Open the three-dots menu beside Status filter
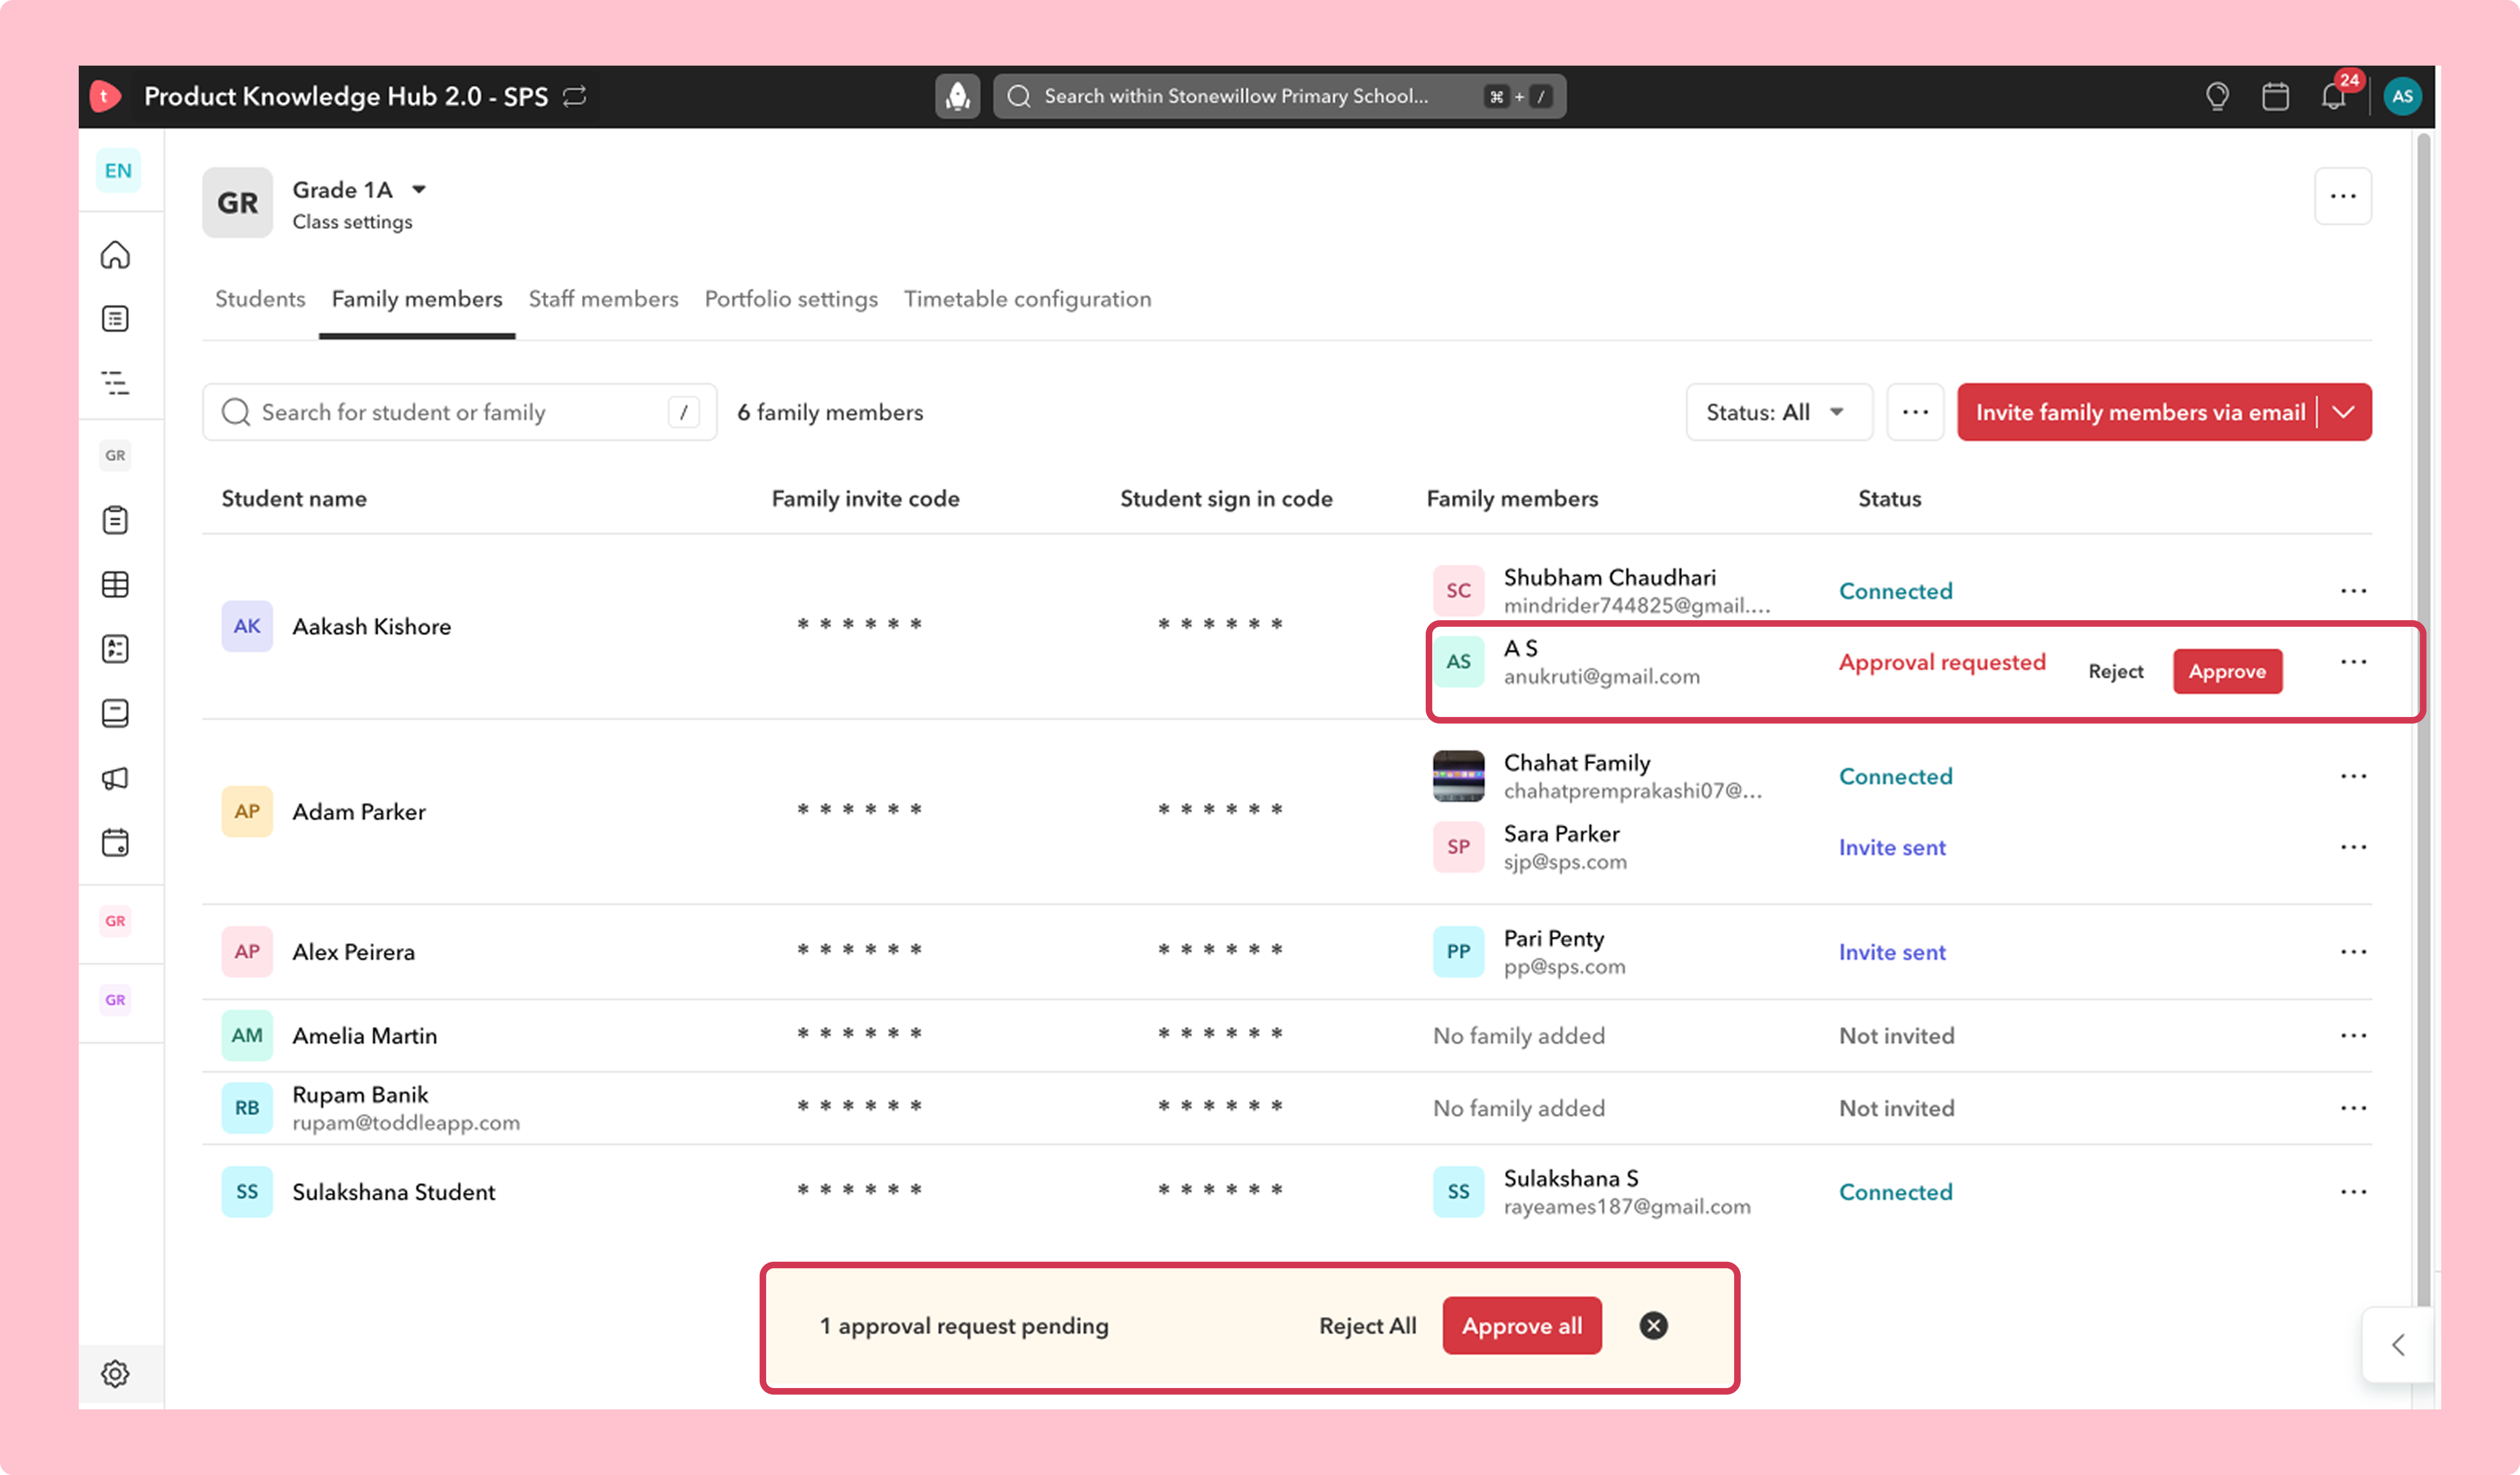 [1915, 412]
